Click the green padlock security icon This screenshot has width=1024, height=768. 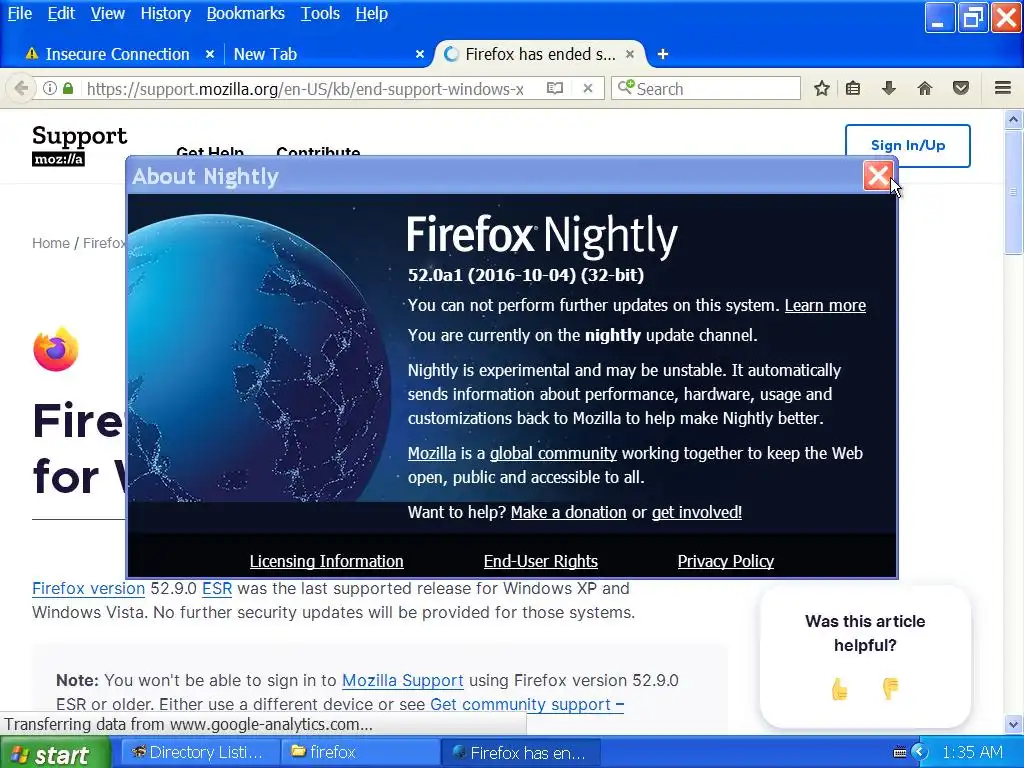pyautogui.click(x=68, y=88)
